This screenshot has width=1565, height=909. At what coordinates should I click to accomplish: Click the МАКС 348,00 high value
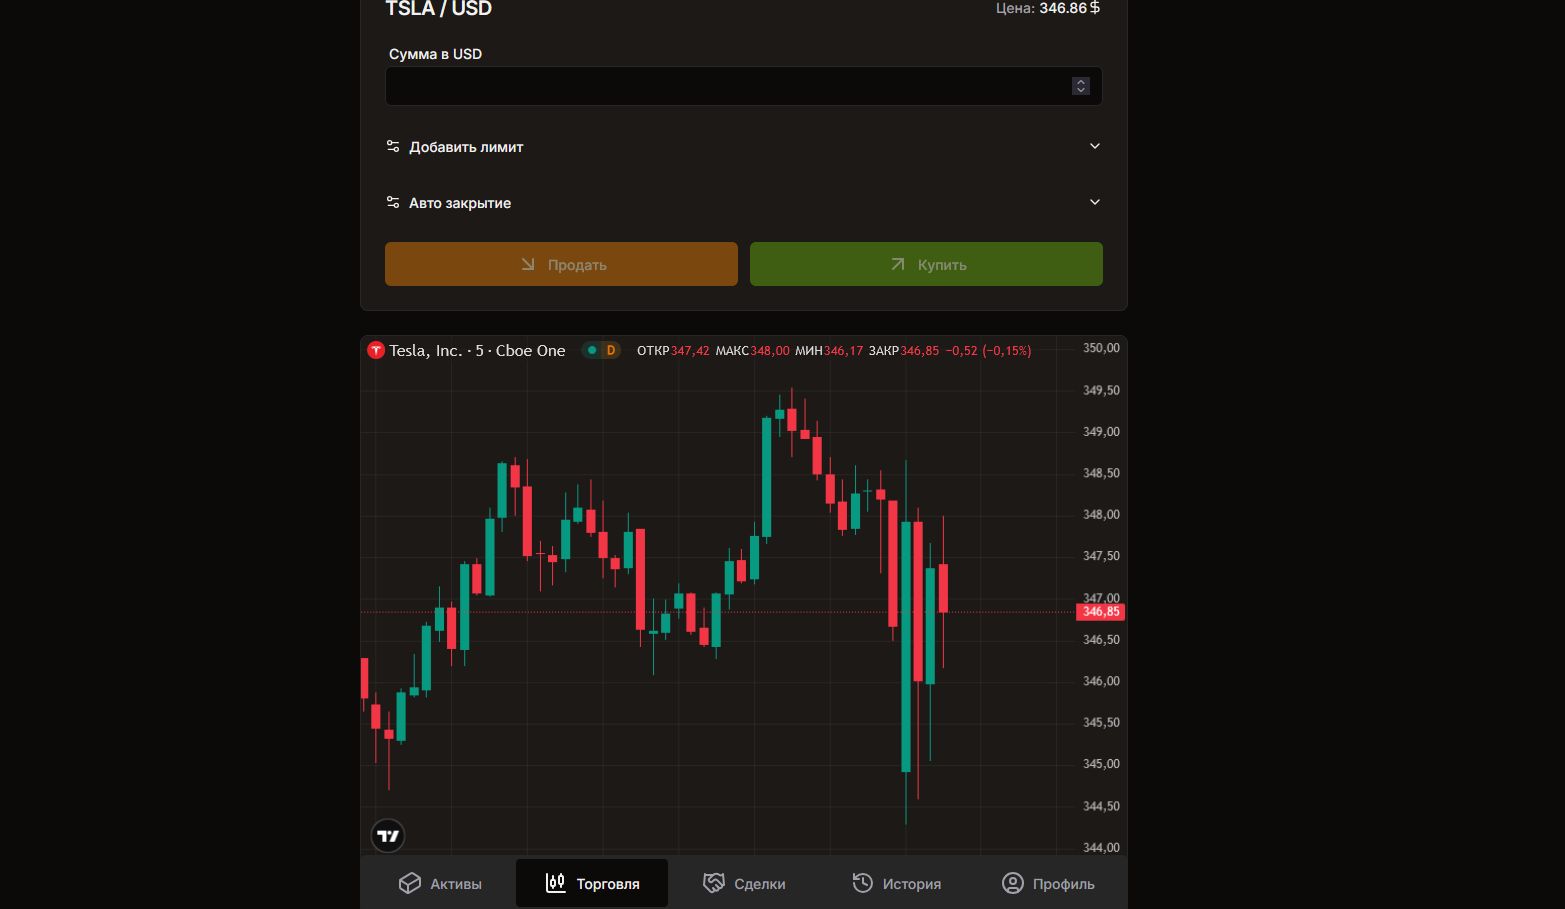[x=752, y=351]
